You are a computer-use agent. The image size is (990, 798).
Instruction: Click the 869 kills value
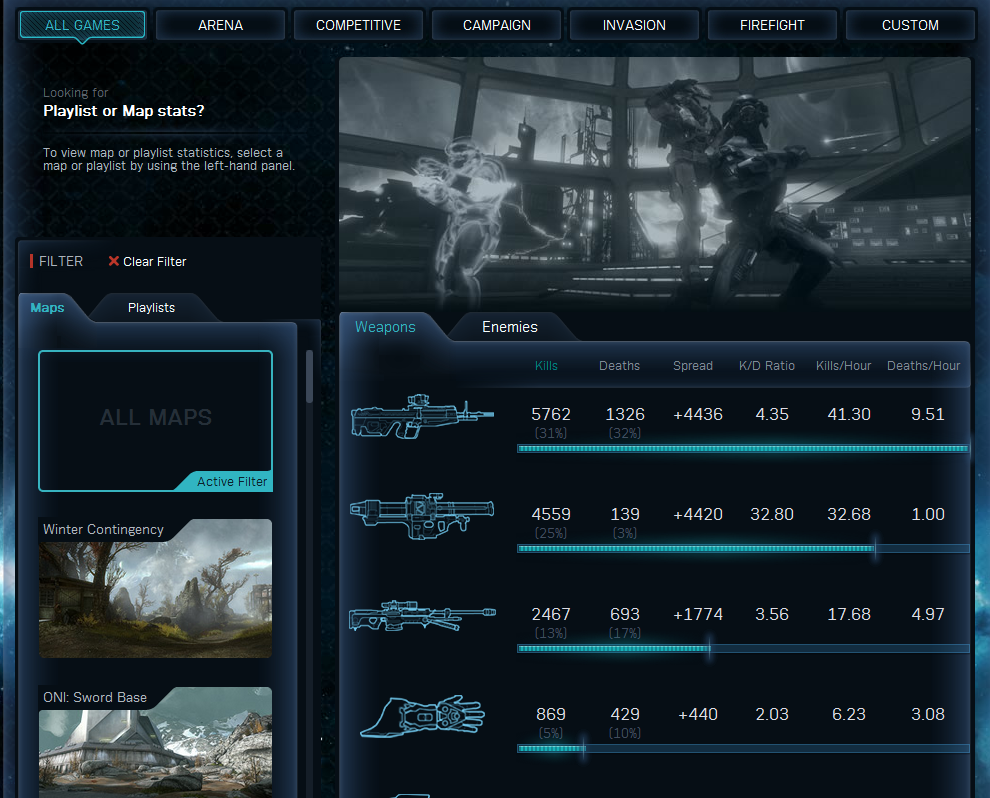click(x=551, y=714)
